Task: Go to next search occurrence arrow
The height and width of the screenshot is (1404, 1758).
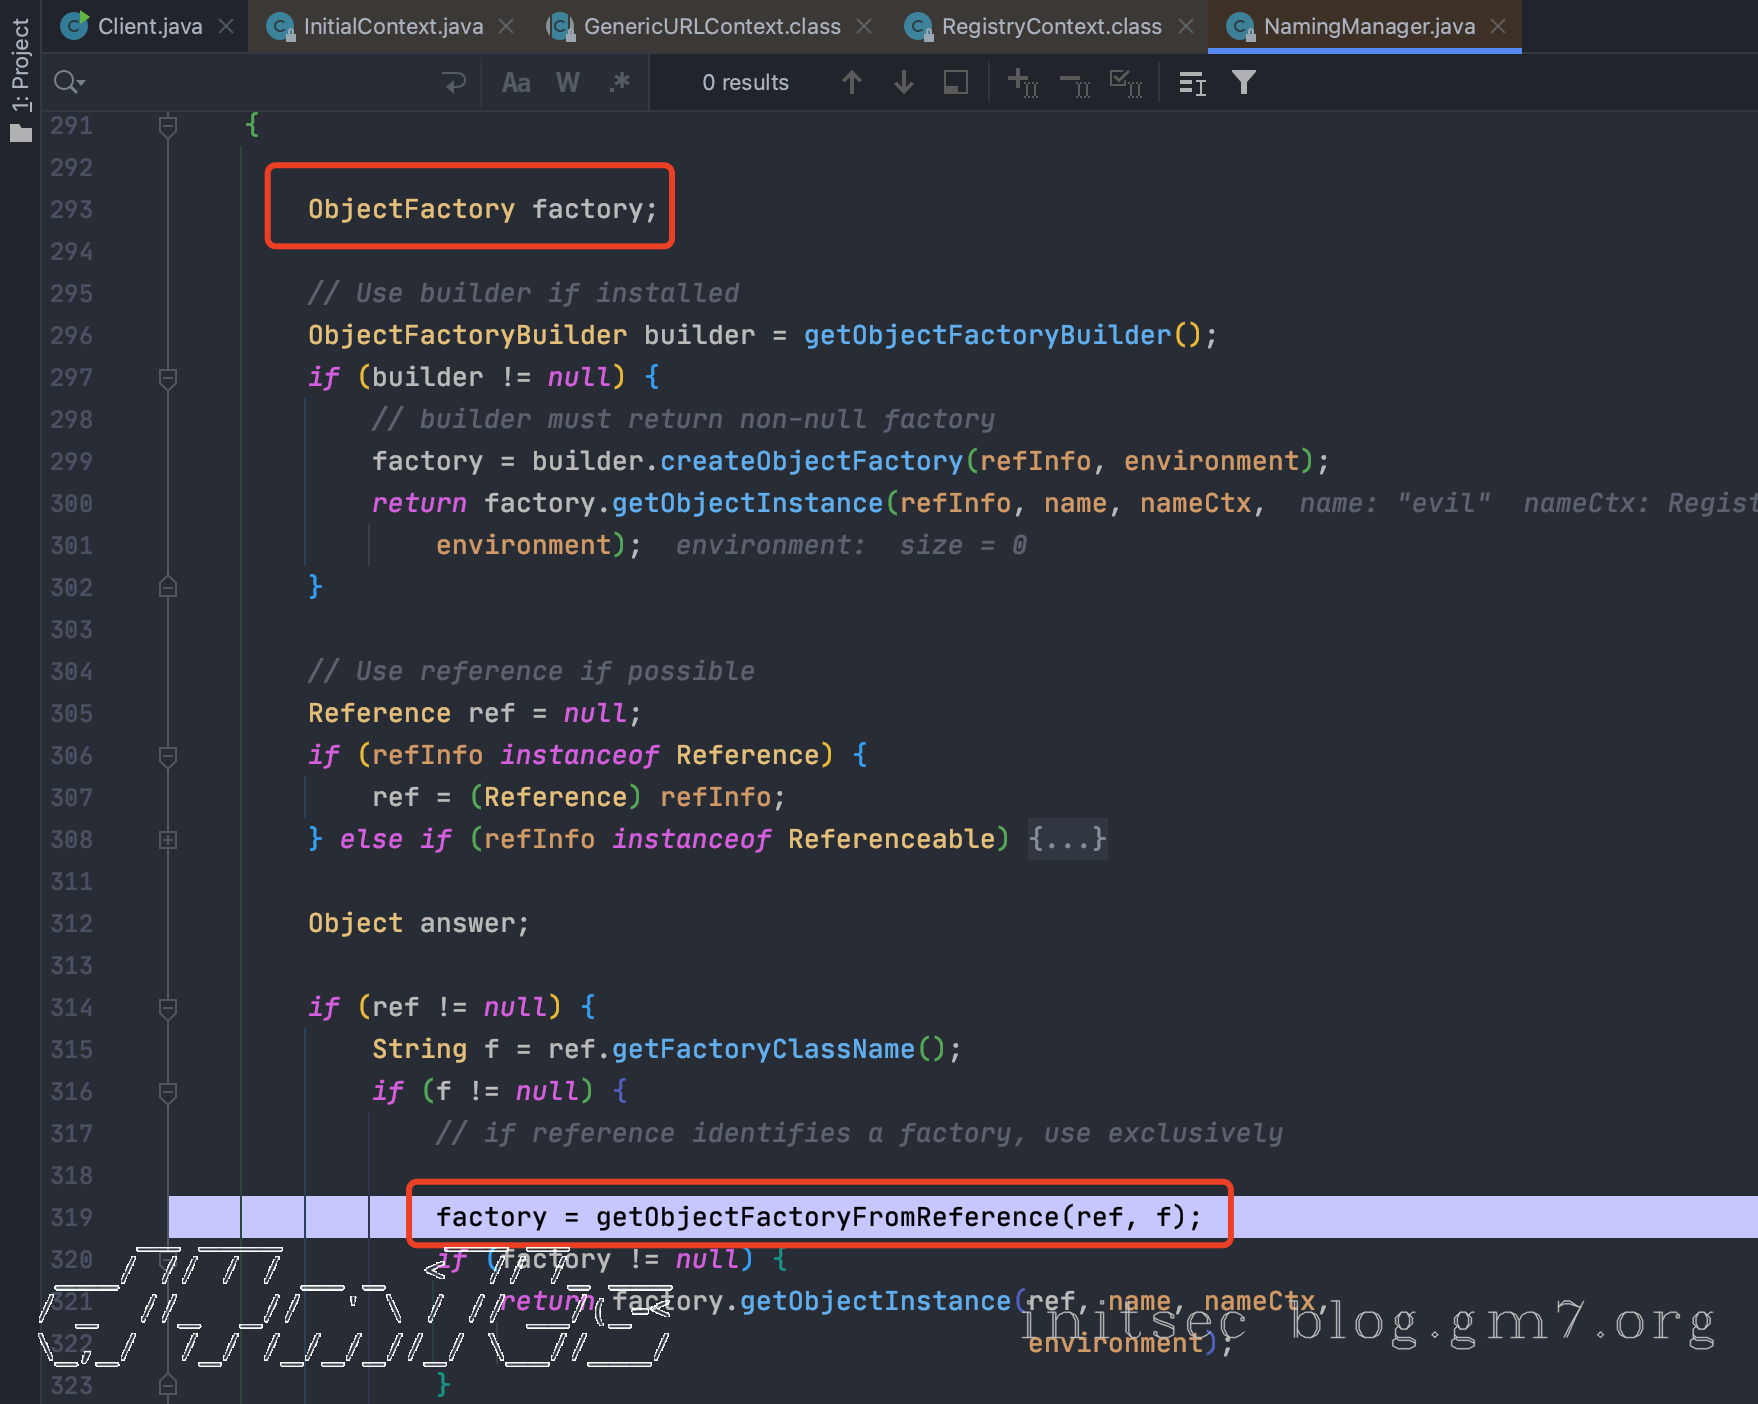Action: tap(903, 83)
